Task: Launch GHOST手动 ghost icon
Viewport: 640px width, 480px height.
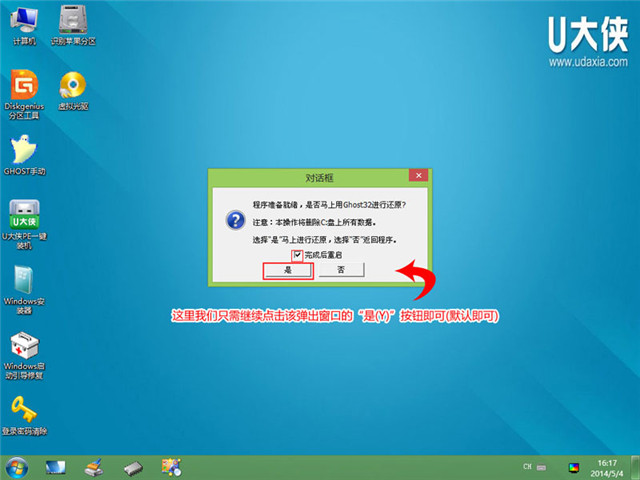Action: [23, 150]
